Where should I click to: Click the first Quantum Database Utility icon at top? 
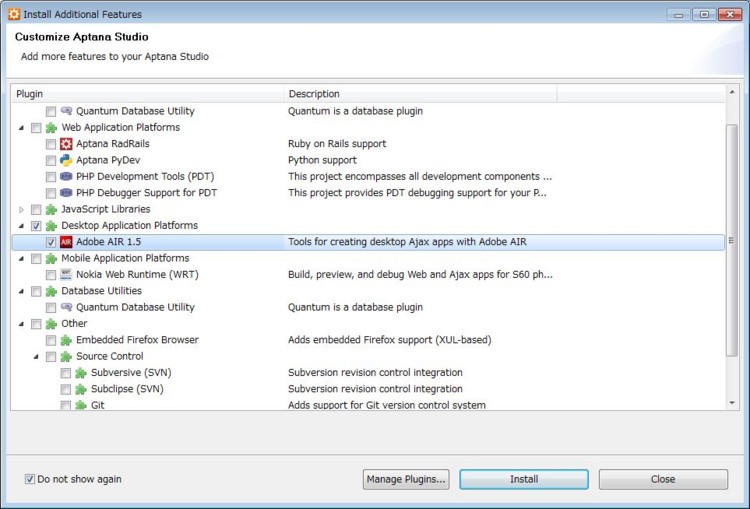(x=66, y=111)
